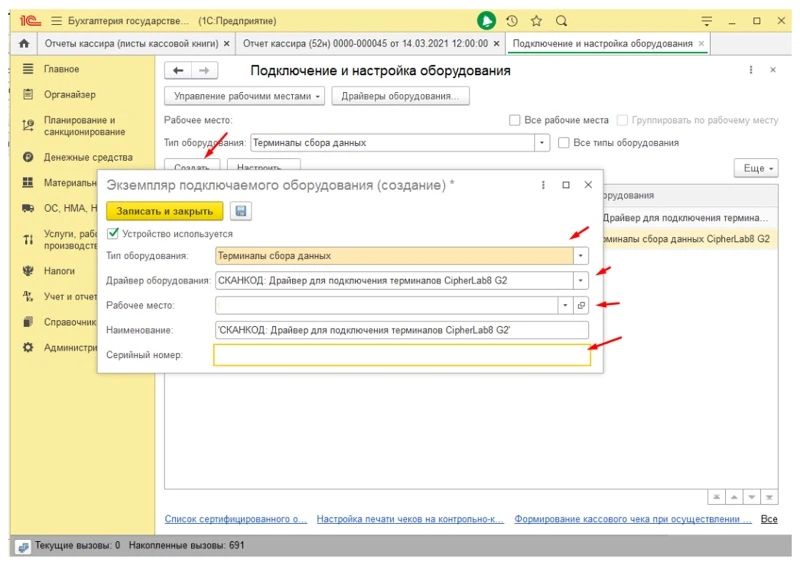Open the Главное sidebar menu item
Screen dimensions: 800x568
(61, 69)
